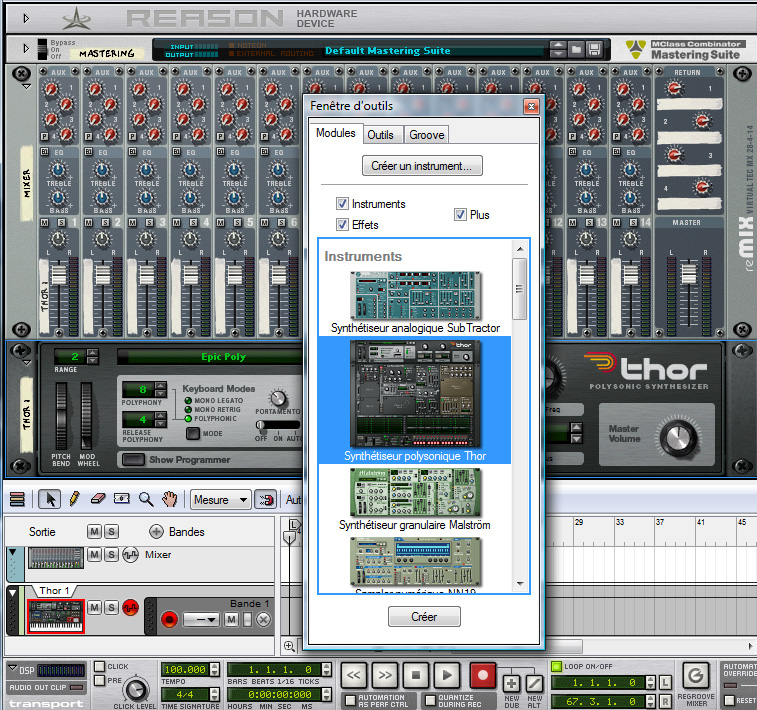The height and width of the screenshot is (710, 757).
Task: Enable the CLICK checkbox in transport
Action: [x=99, y=667]
